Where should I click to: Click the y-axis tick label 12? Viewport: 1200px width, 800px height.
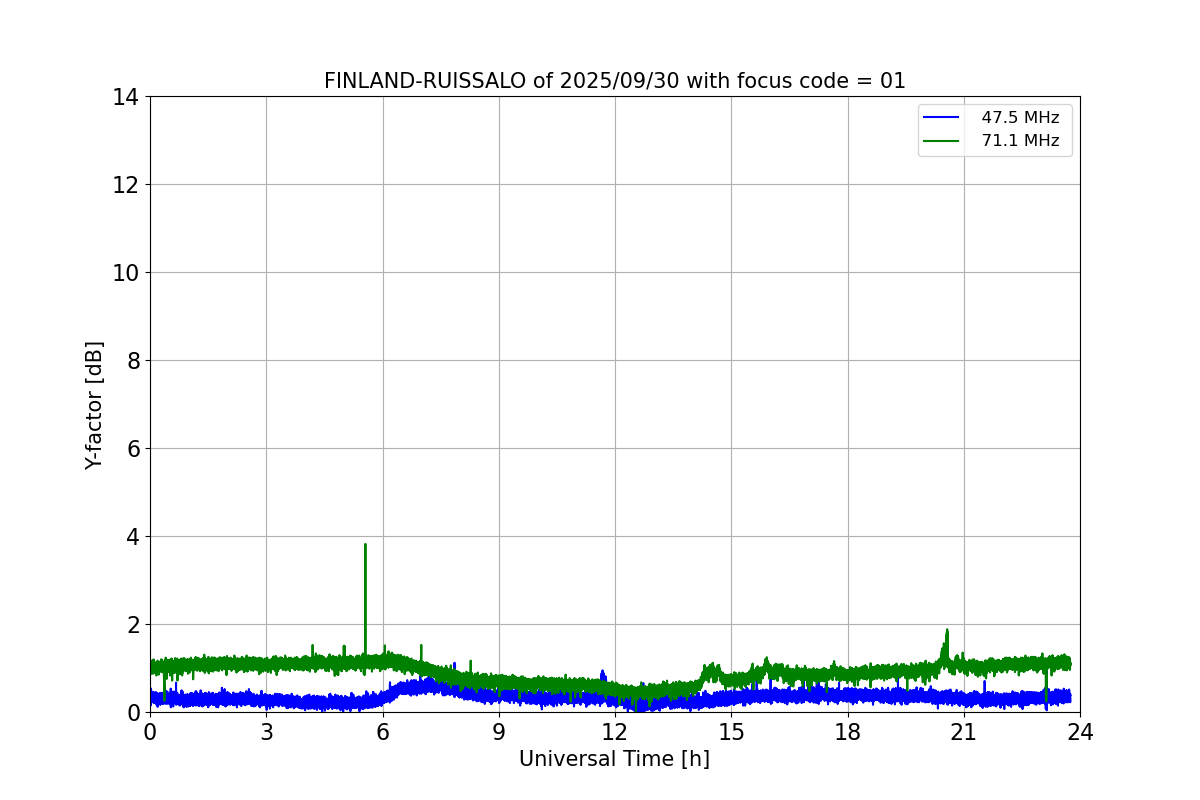point(126,185)
